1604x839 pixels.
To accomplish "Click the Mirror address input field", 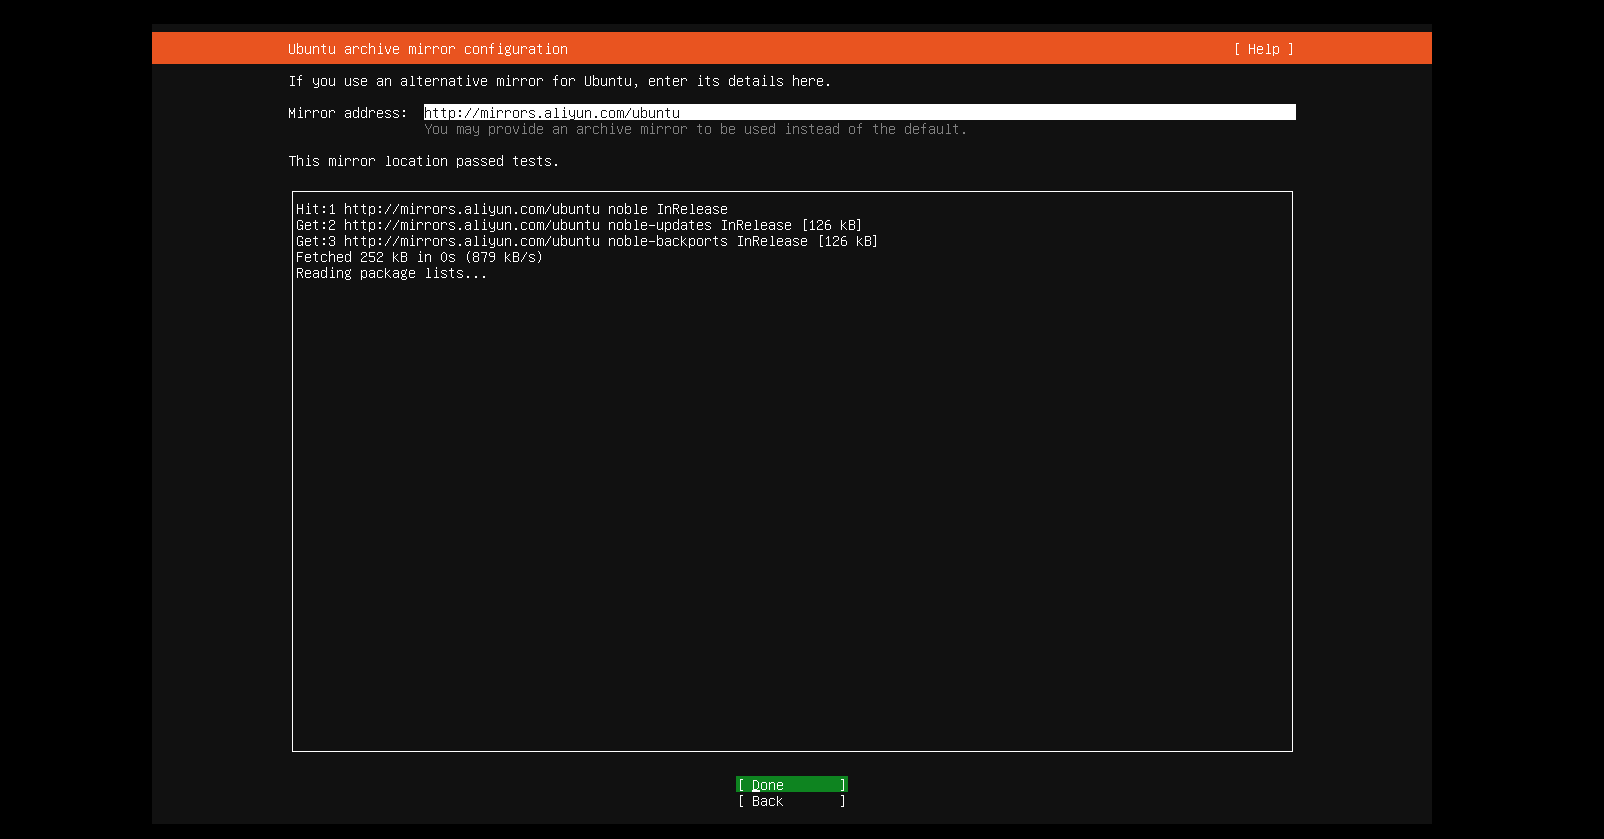I will [x=858, y=113].
